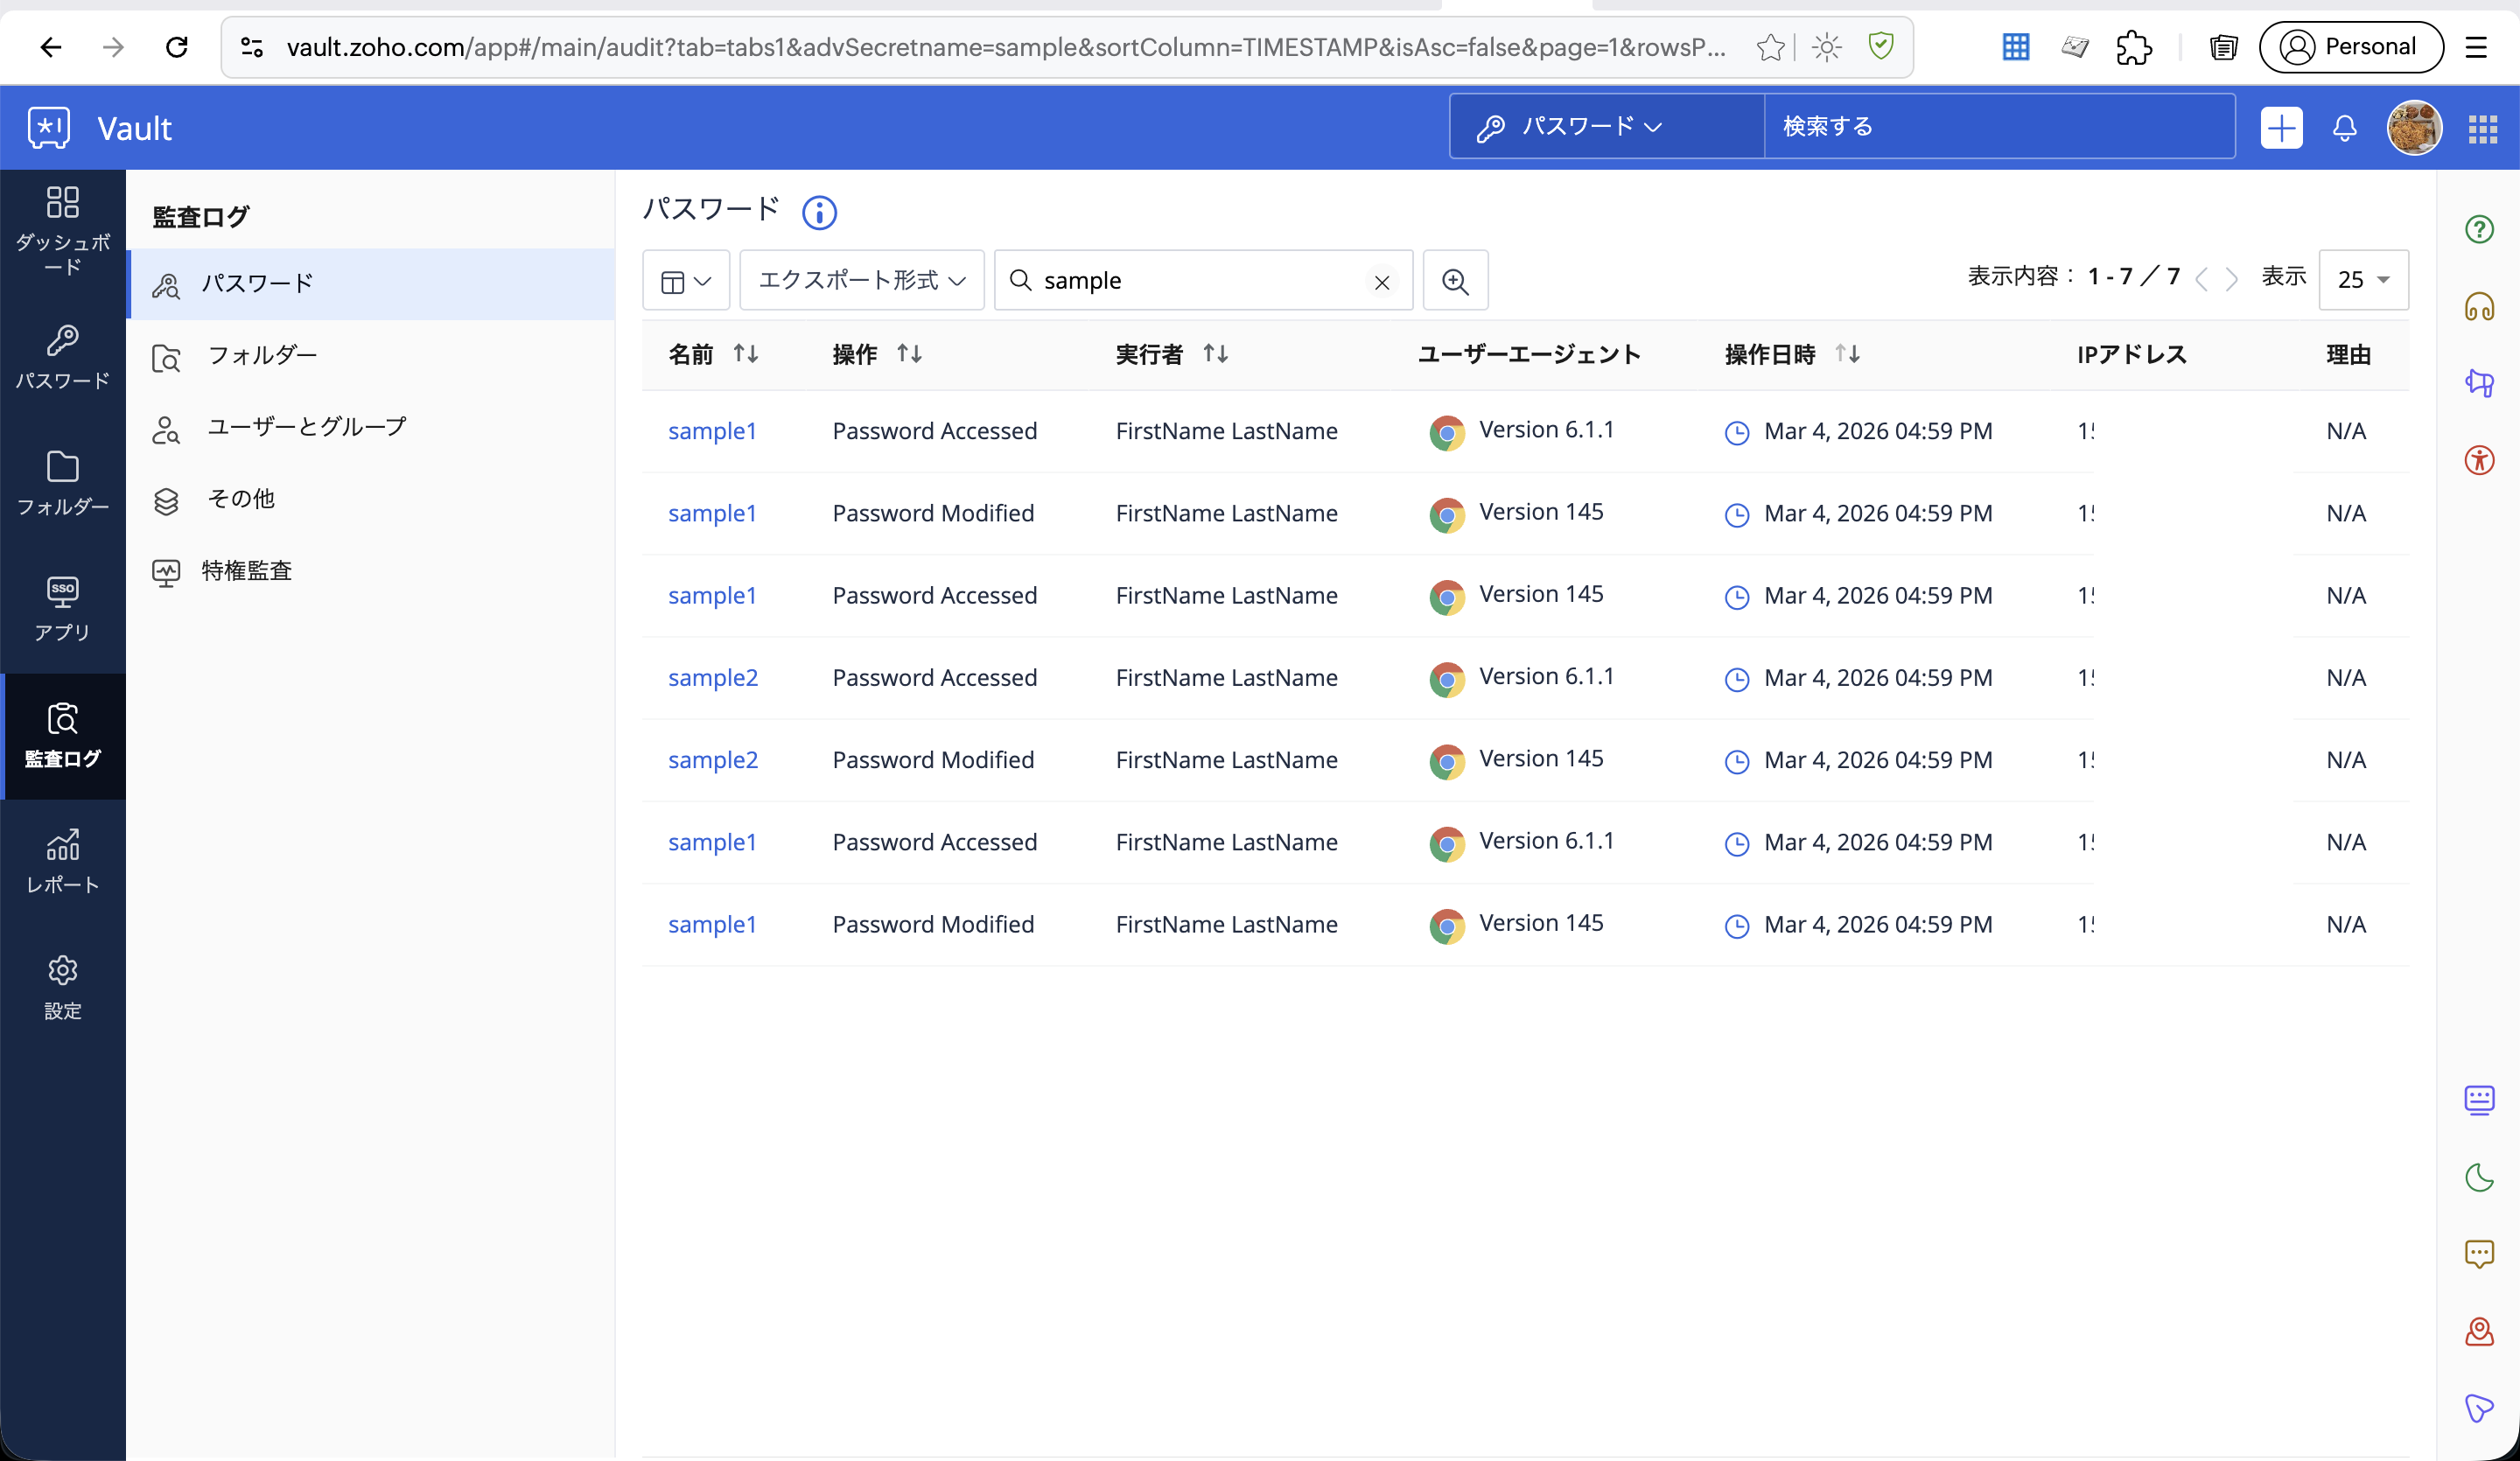The image size is (2520, 1461).
Task: Click the info icon beside パスワード heading
Action: 819,212
